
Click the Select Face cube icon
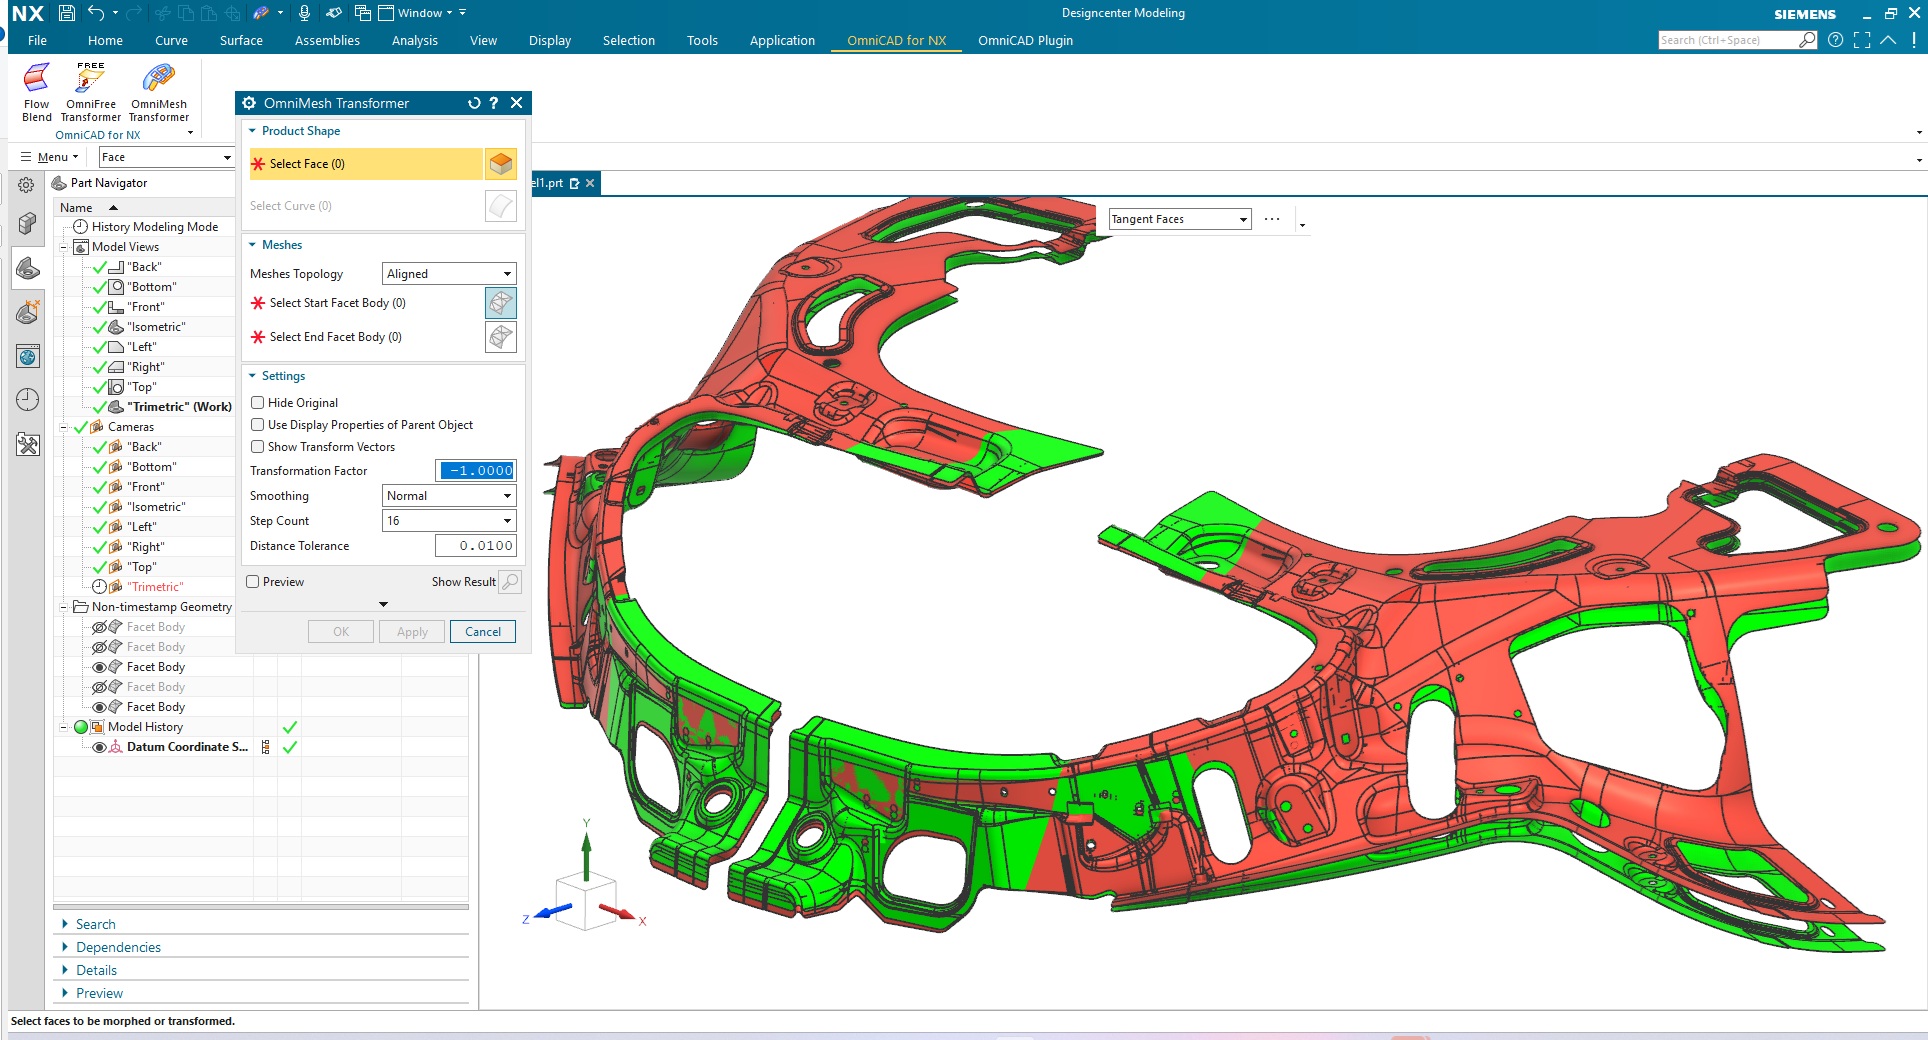(500, 164)
